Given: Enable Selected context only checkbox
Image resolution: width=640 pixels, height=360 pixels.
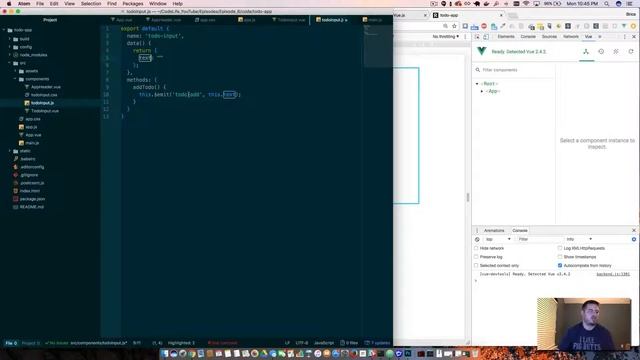Looking at the screenshot, I should (476, 265).
